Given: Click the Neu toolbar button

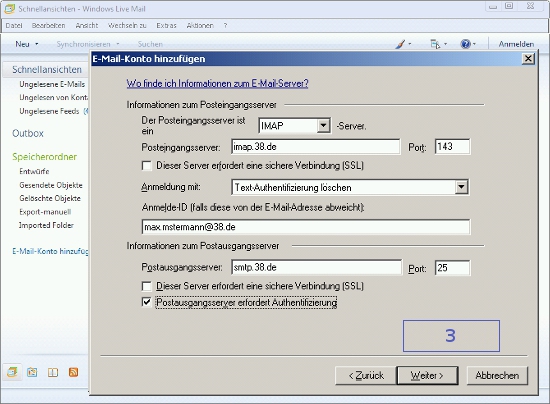Looking at the screenshot, I should click(22, 44).
